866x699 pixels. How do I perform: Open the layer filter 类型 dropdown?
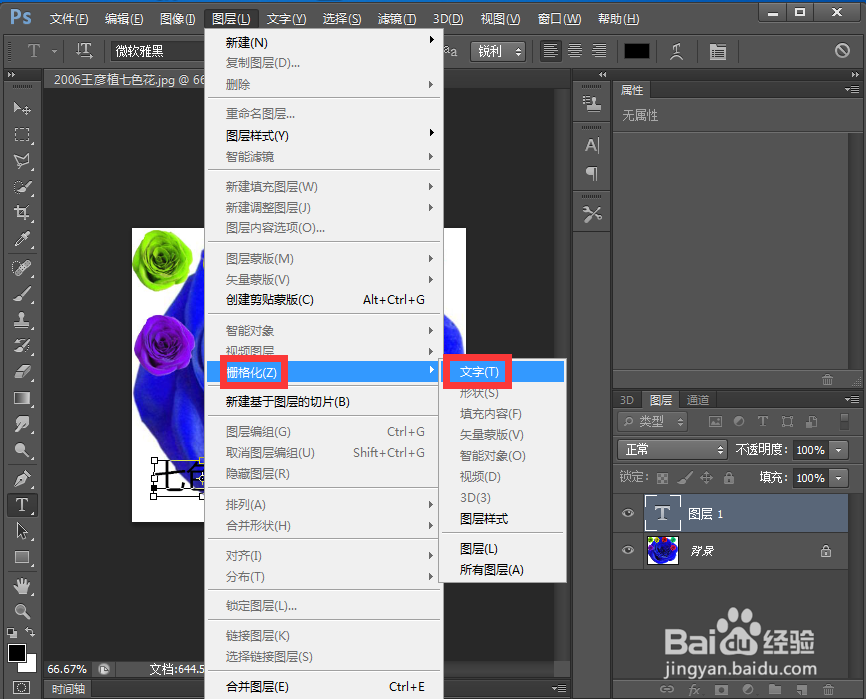coord(652,421)
